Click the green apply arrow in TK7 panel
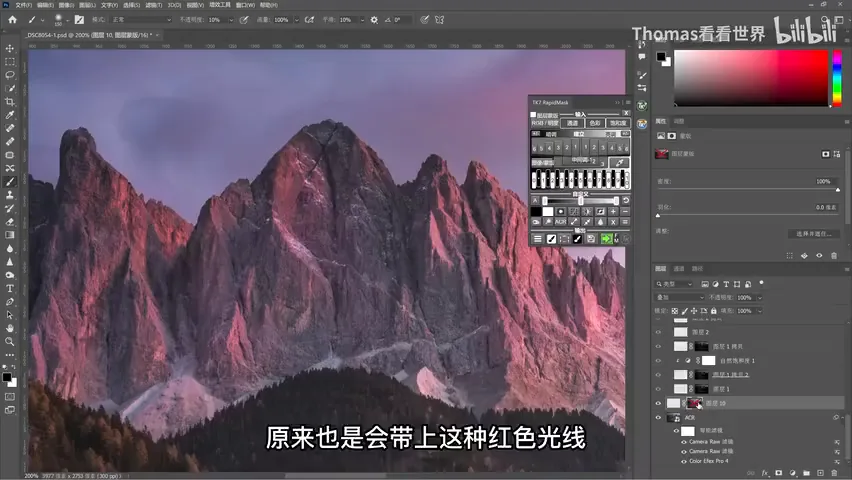The image size is (852, 480). (606, 239)
